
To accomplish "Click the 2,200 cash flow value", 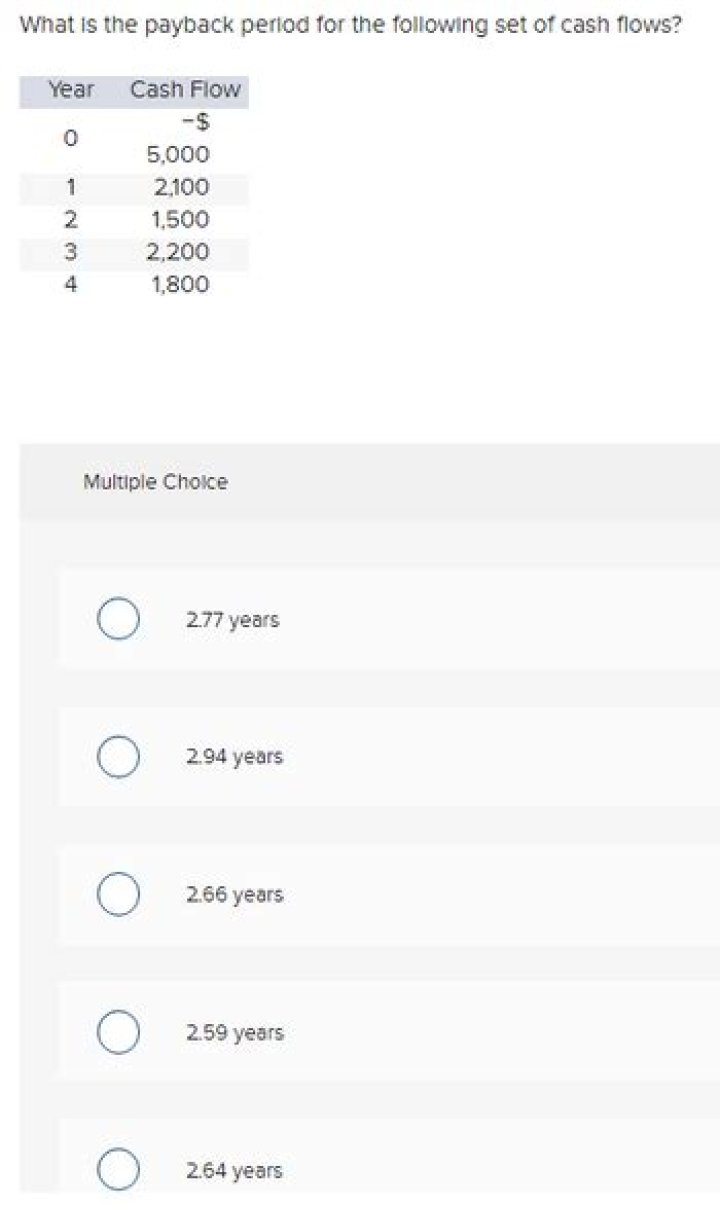I will click(178, 252).
